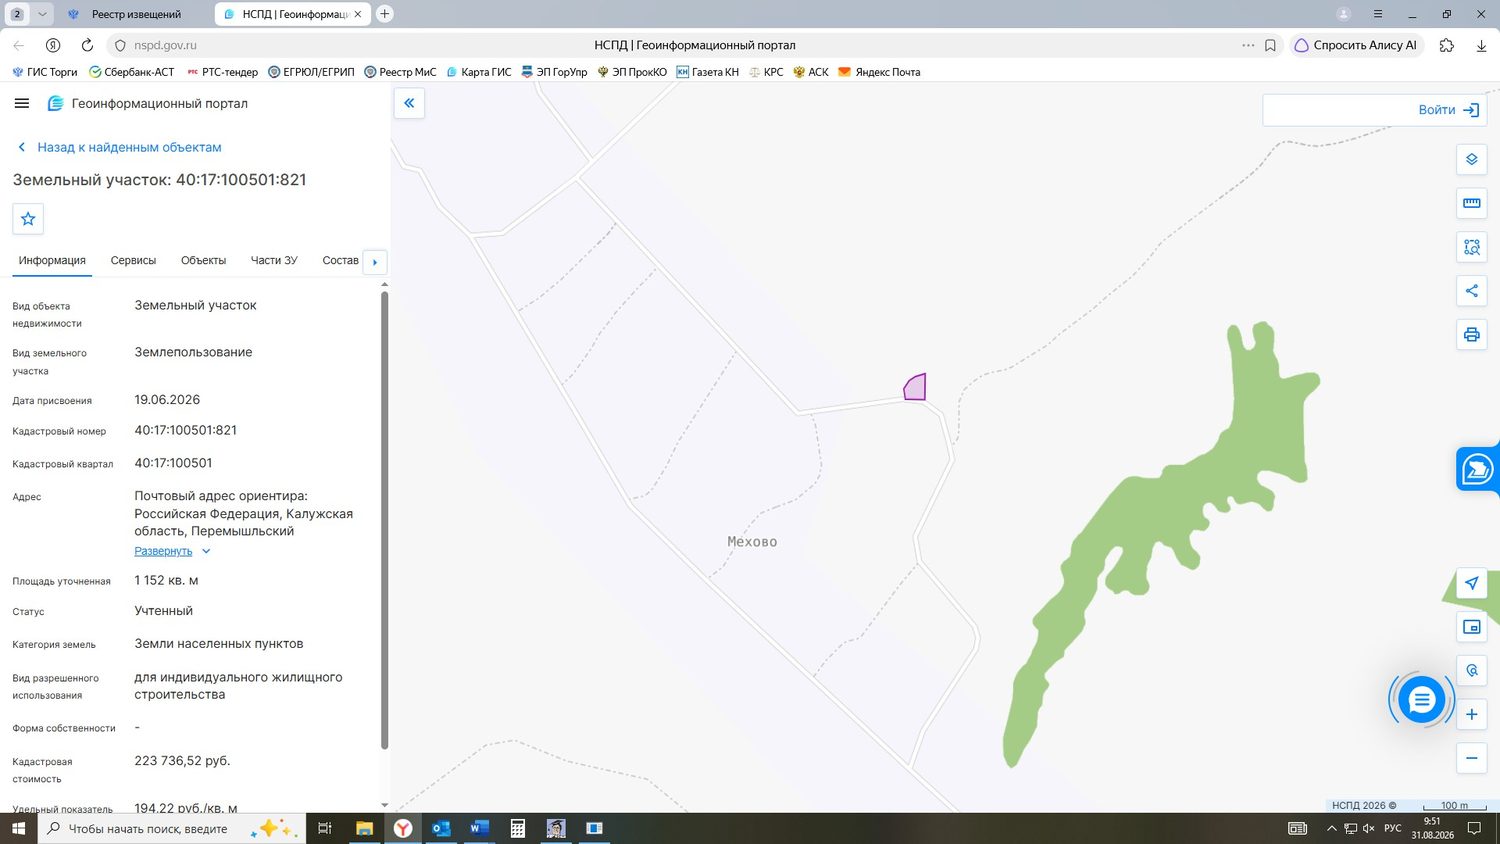Reload the page with refresh icon

87,45
